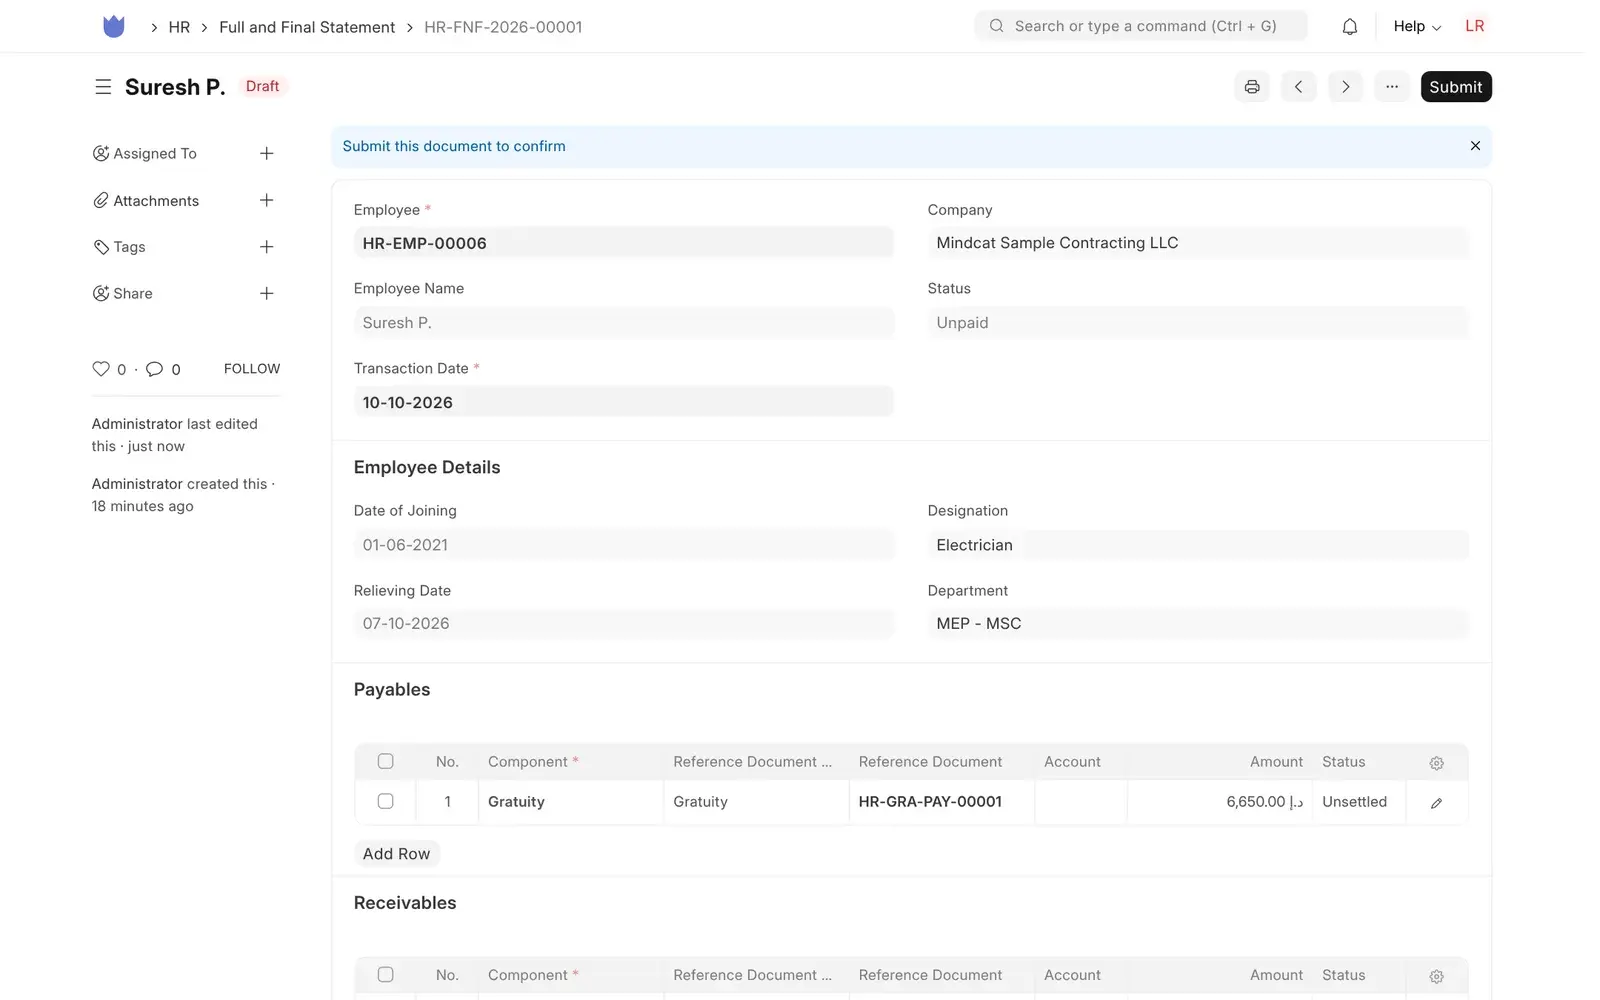Open the Employee HR-EMP-00006 field
This screenshot has height=1000, width=1600.
click(x=623, y=243)
